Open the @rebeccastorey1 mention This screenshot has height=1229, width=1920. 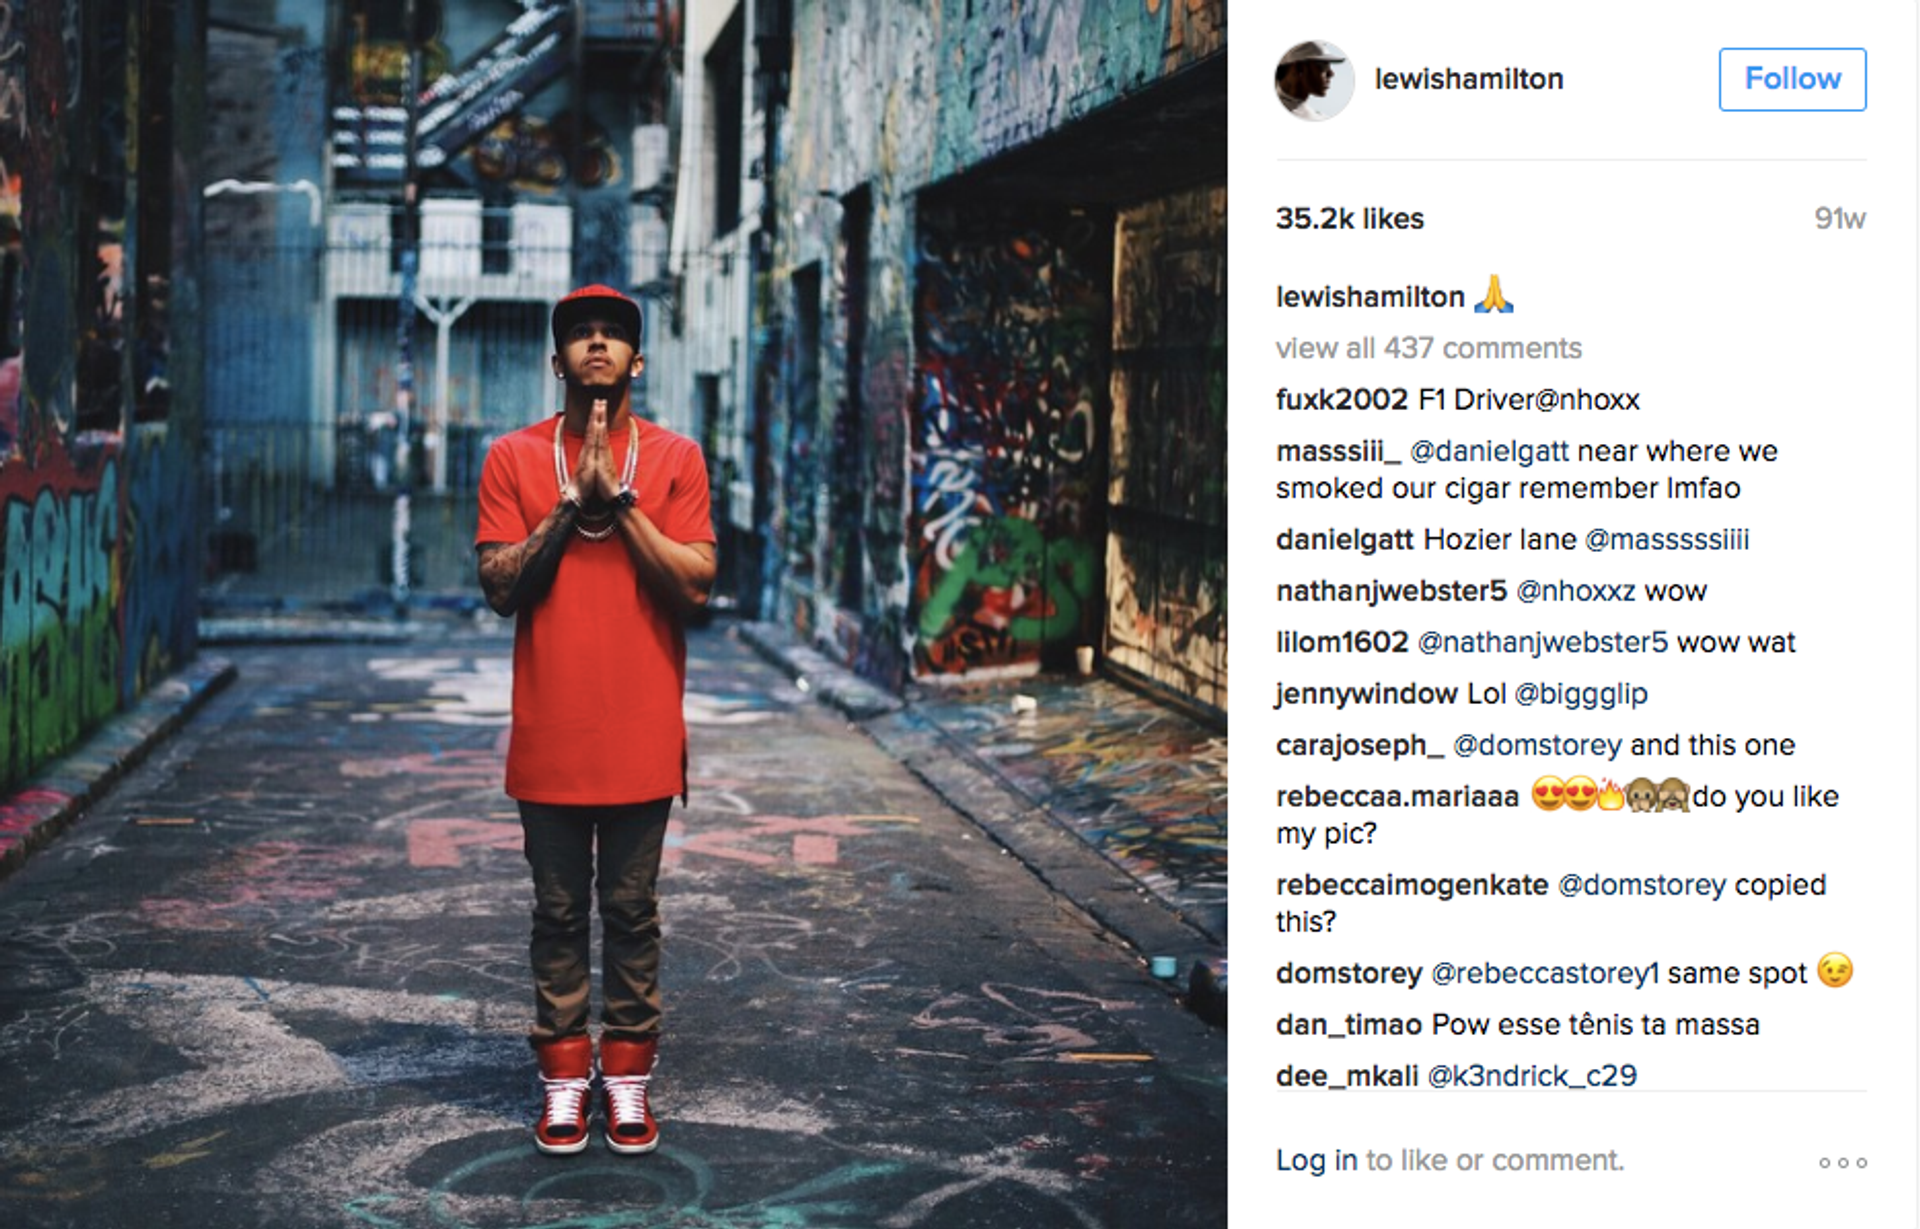pyautogui.click(x=1544, y=973)
